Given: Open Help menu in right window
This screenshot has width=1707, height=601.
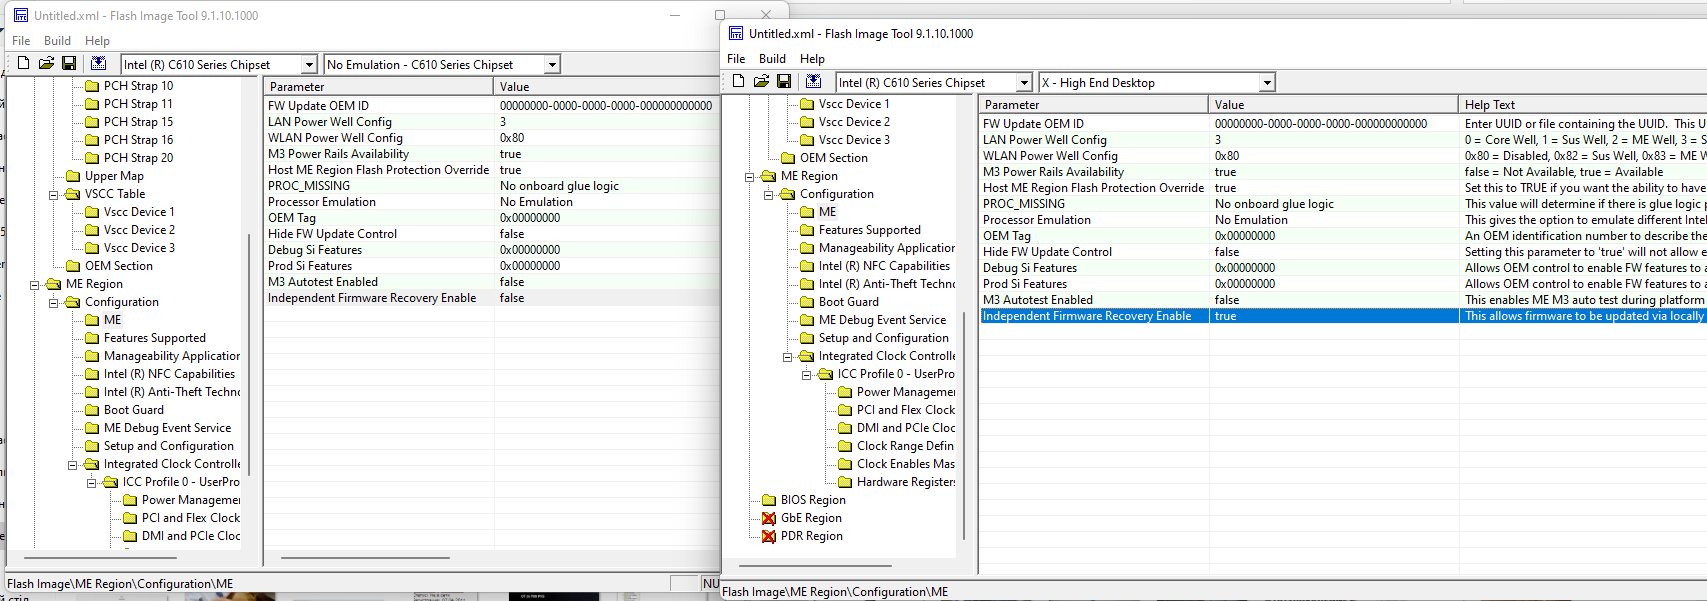Looking at the screenshot, I should pos(812,59).
